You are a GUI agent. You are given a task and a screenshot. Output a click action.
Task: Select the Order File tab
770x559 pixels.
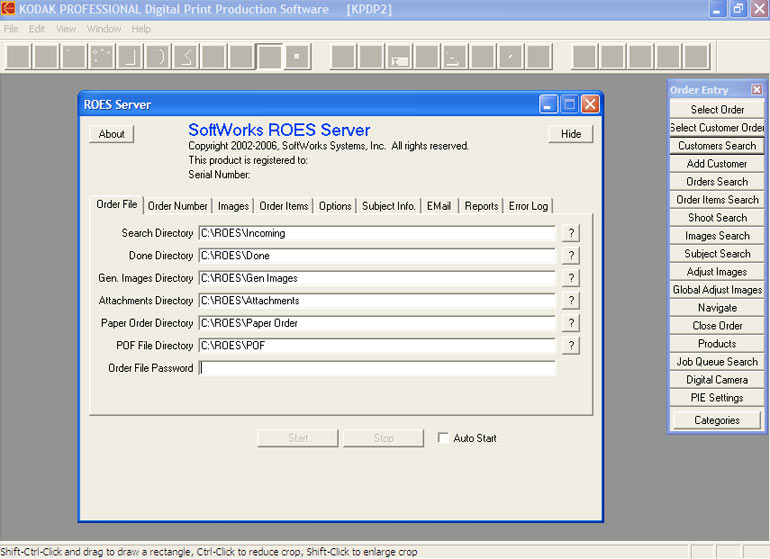[x=116, y=204]
